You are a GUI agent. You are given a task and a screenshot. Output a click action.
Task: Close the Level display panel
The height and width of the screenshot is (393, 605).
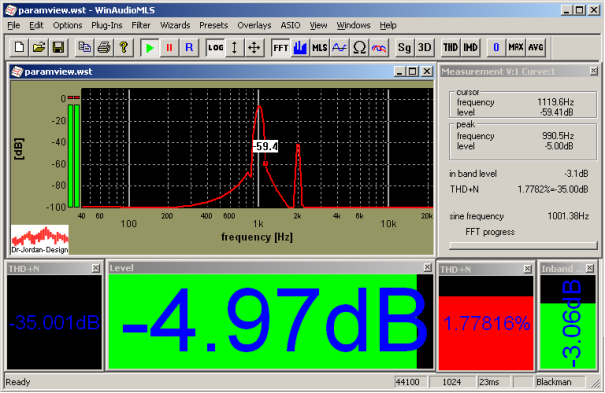click(427, 267)
